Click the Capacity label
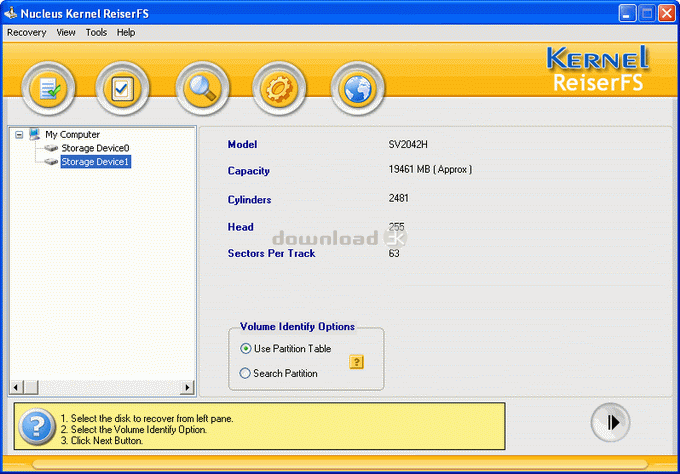680x474 pixels. 248,171
